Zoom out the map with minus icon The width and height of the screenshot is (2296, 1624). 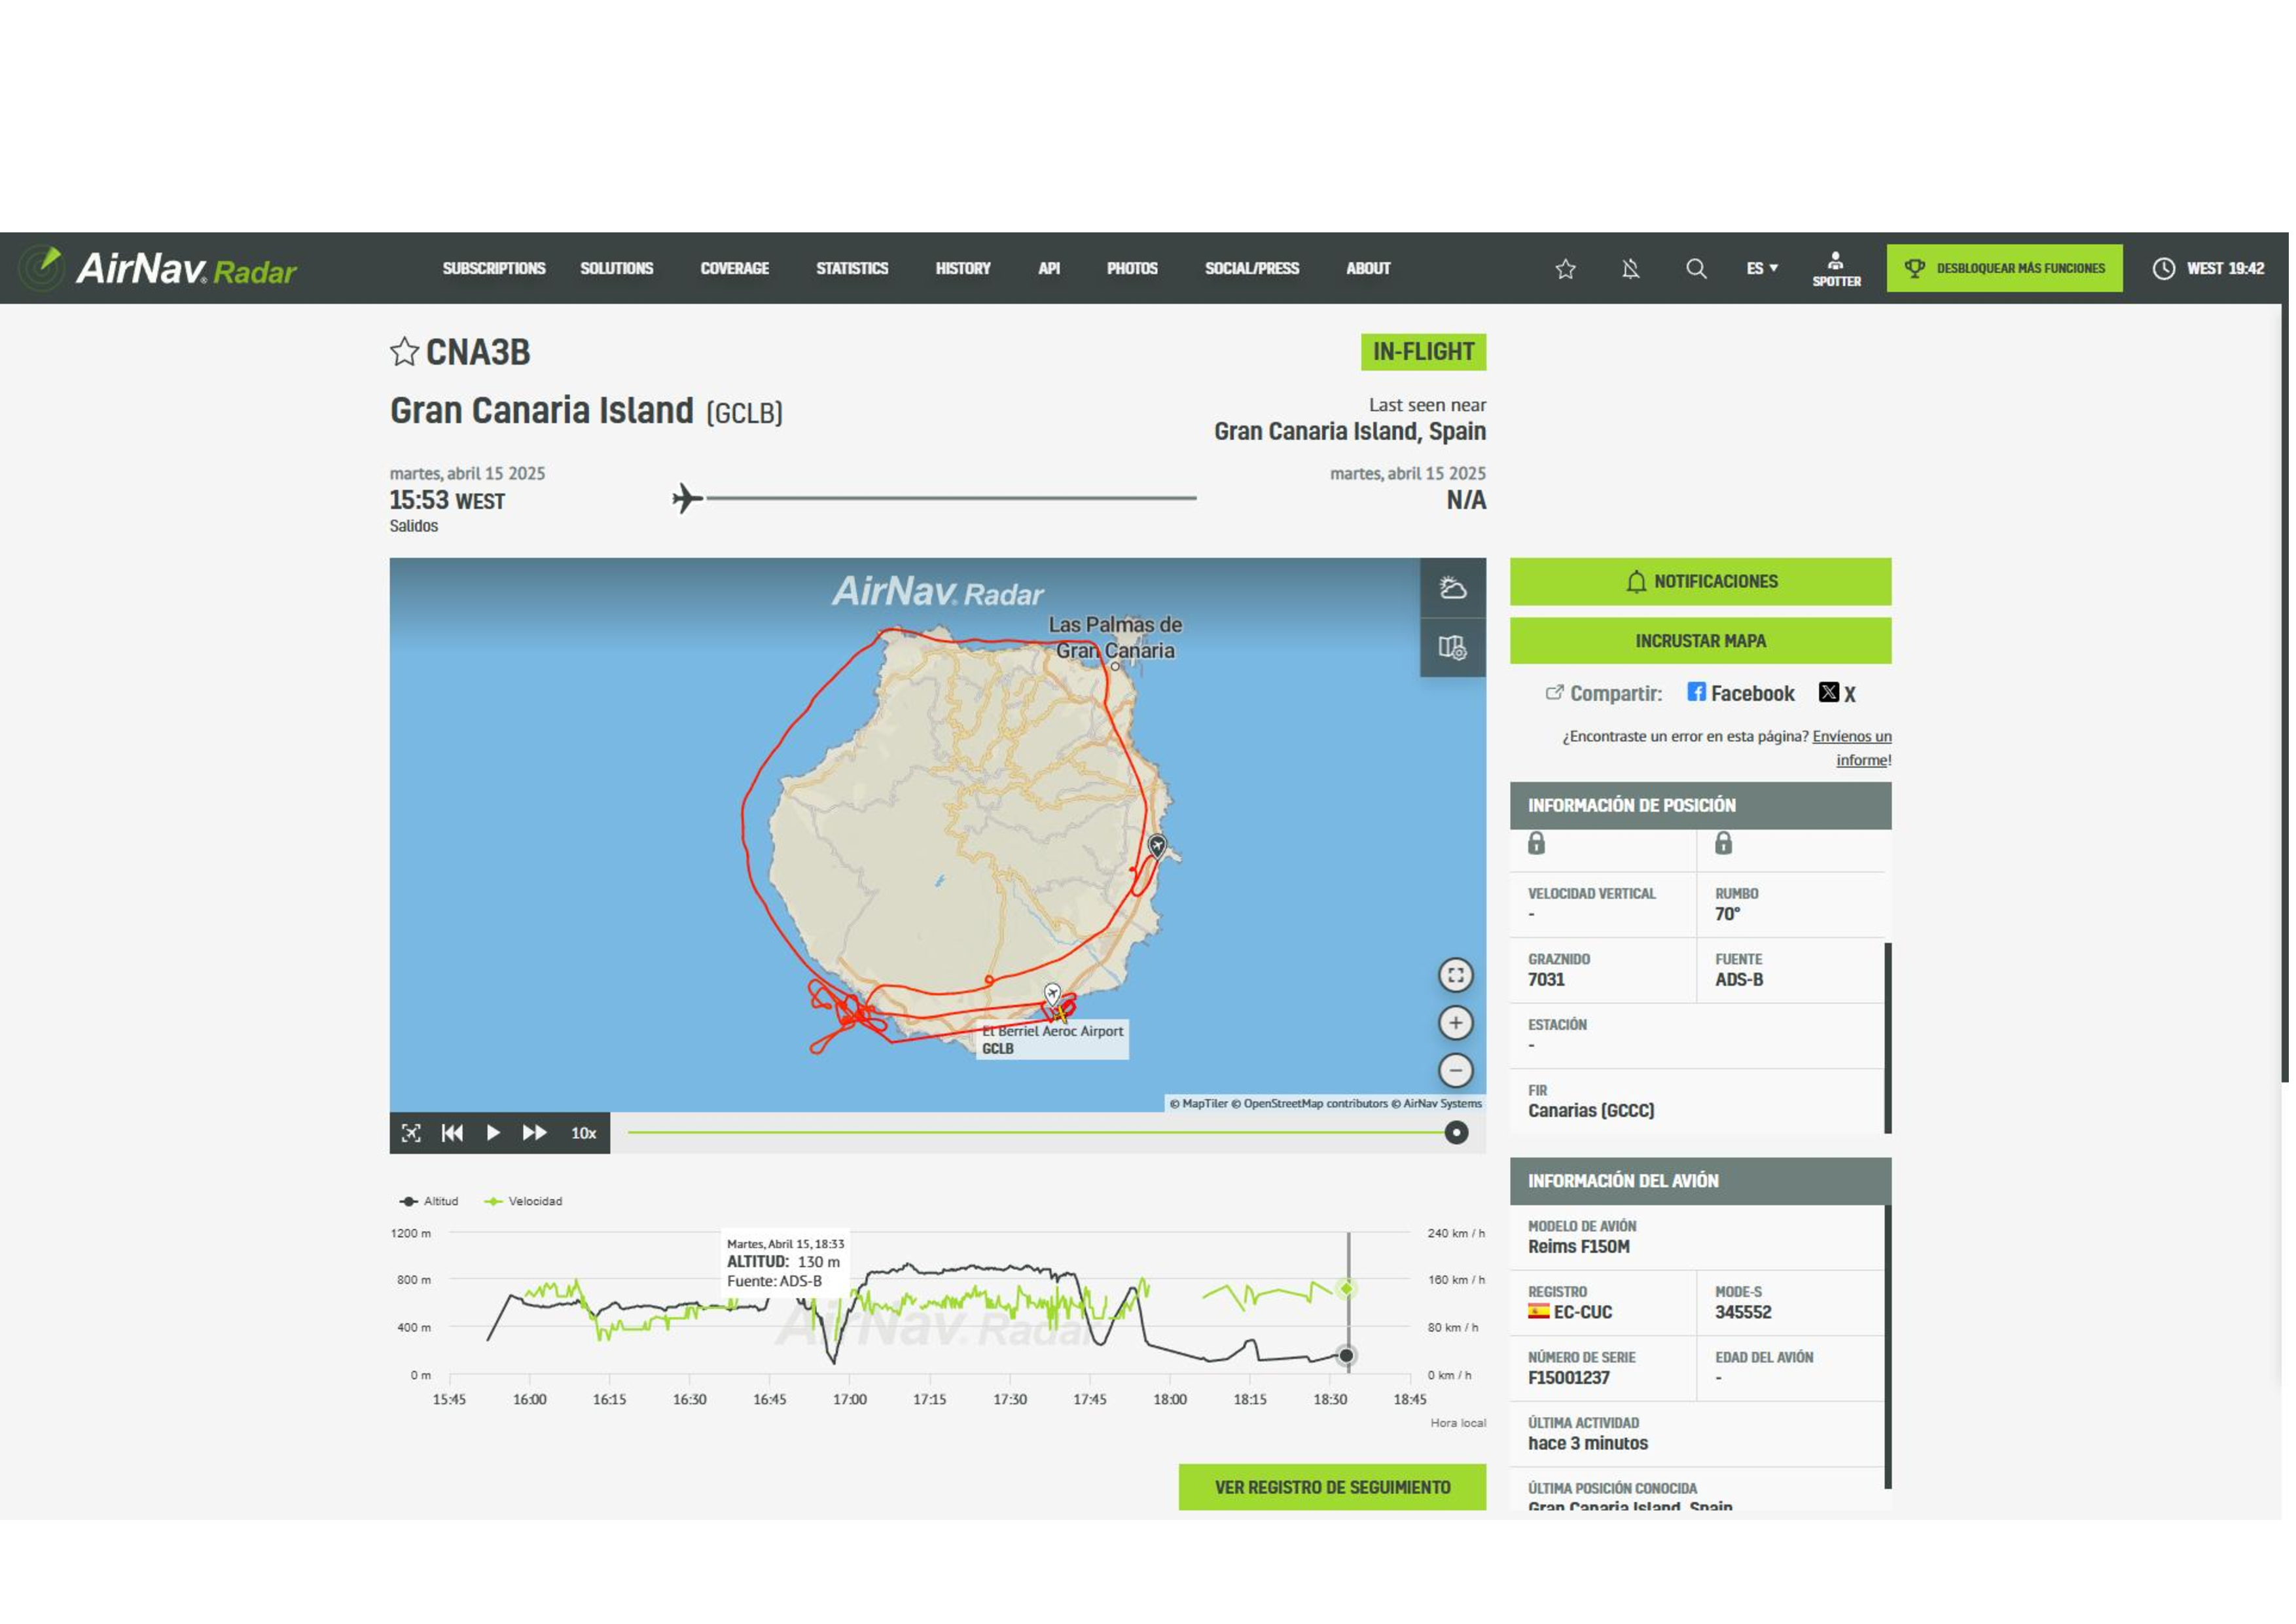[x=1456, y=1072]
